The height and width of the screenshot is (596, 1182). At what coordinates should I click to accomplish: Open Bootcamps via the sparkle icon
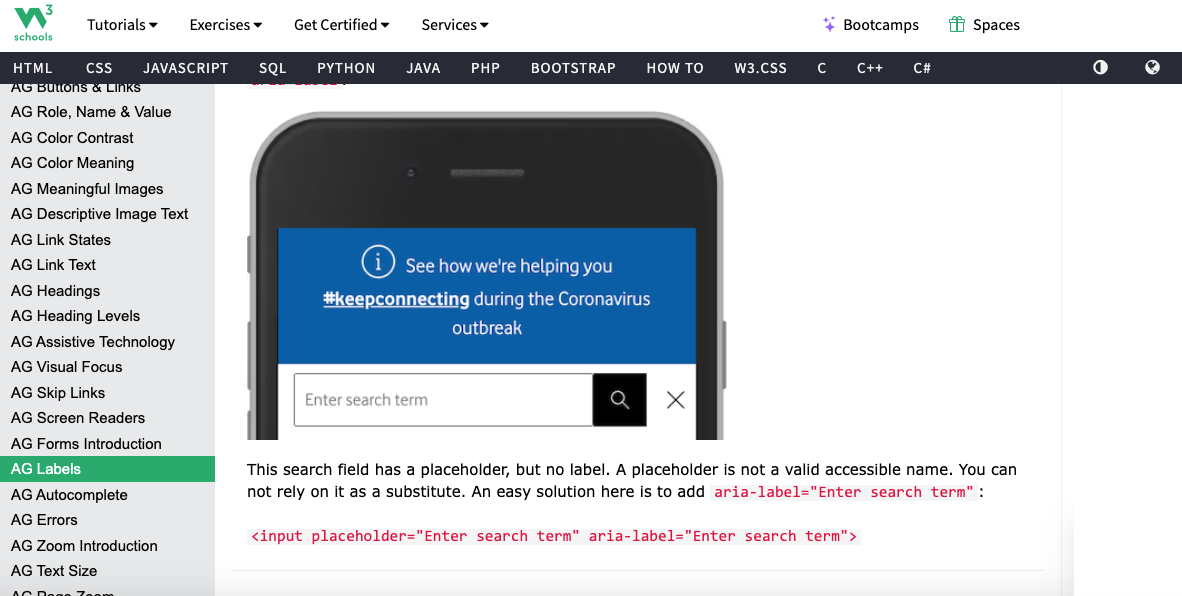(826, 24)
